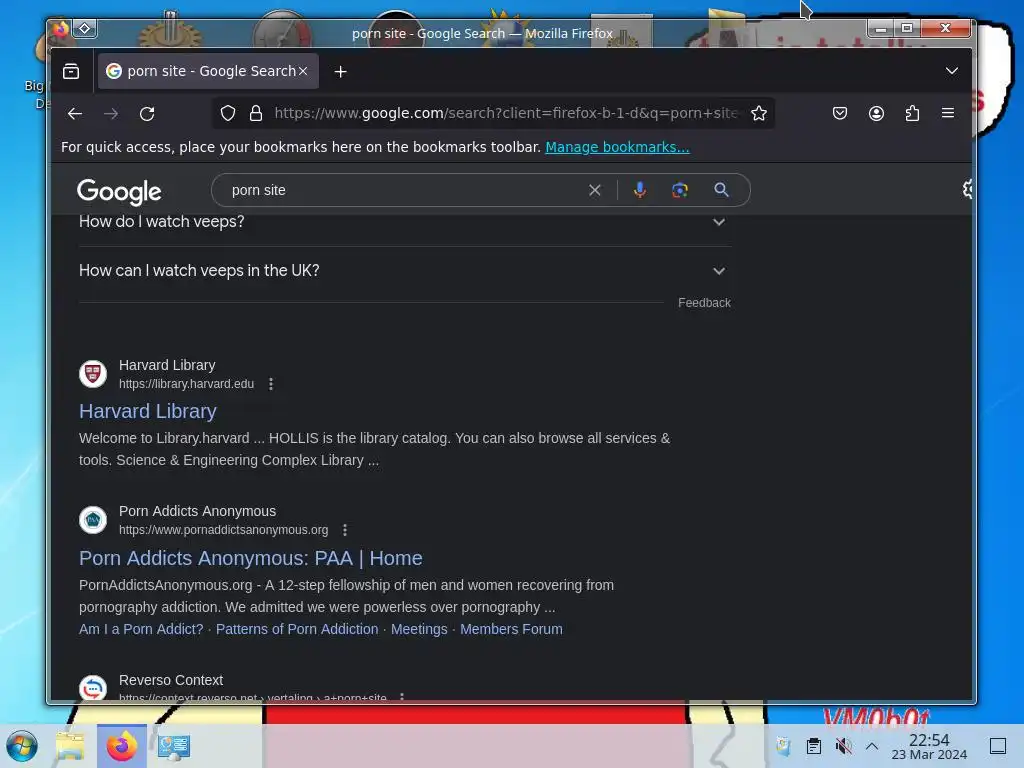This screenshot has width=1024, height=768.
Task: Open Porn Addicts Anonymous result options dots
Action: [345, 530]
